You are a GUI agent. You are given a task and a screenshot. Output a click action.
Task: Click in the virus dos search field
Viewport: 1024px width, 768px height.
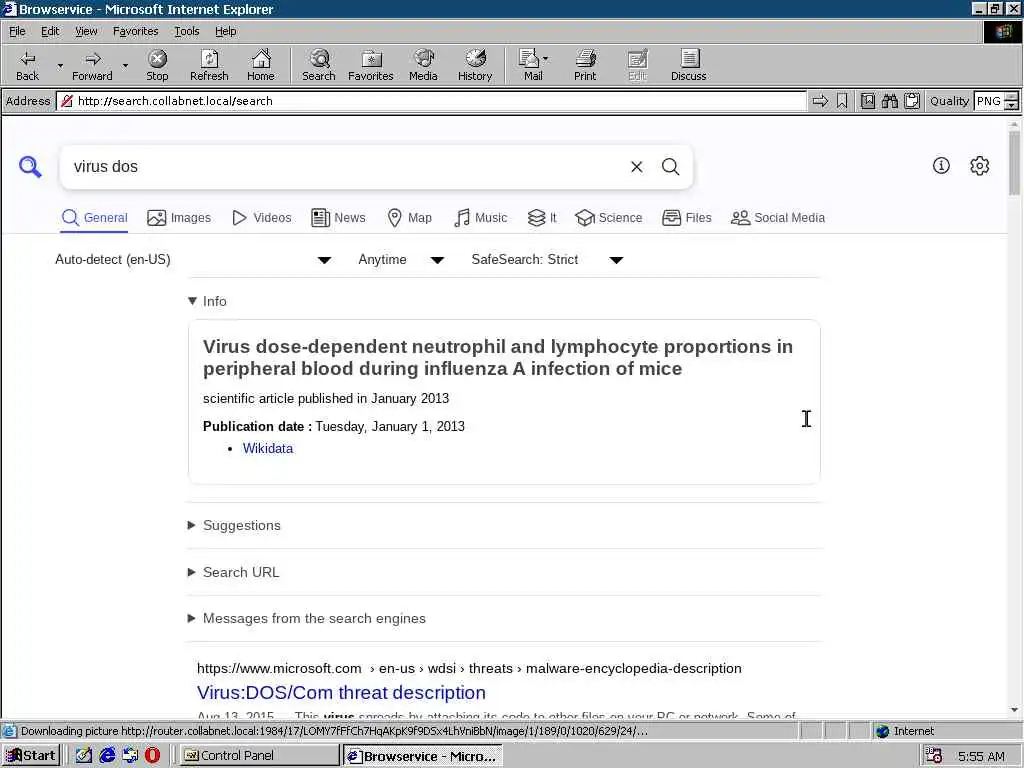coord(346,167)
